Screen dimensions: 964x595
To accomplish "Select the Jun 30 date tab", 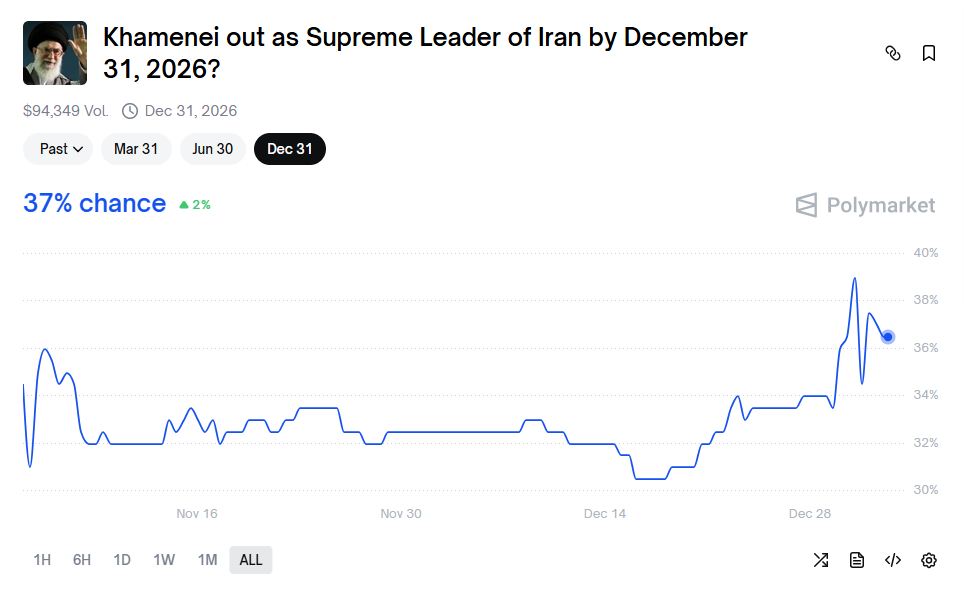I will pos(212,149).
